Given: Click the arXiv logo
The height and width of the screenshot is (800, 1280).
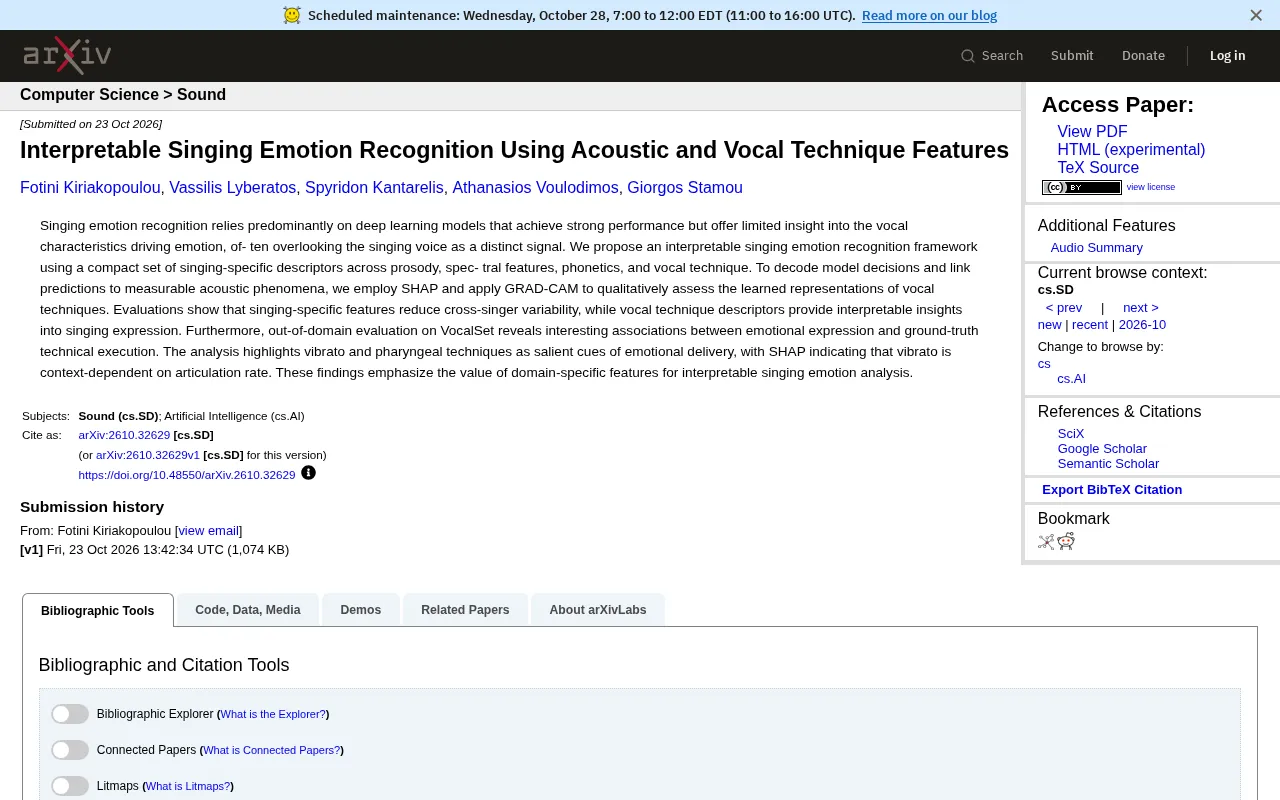Looking at the screenshot, I should (68, 56).
